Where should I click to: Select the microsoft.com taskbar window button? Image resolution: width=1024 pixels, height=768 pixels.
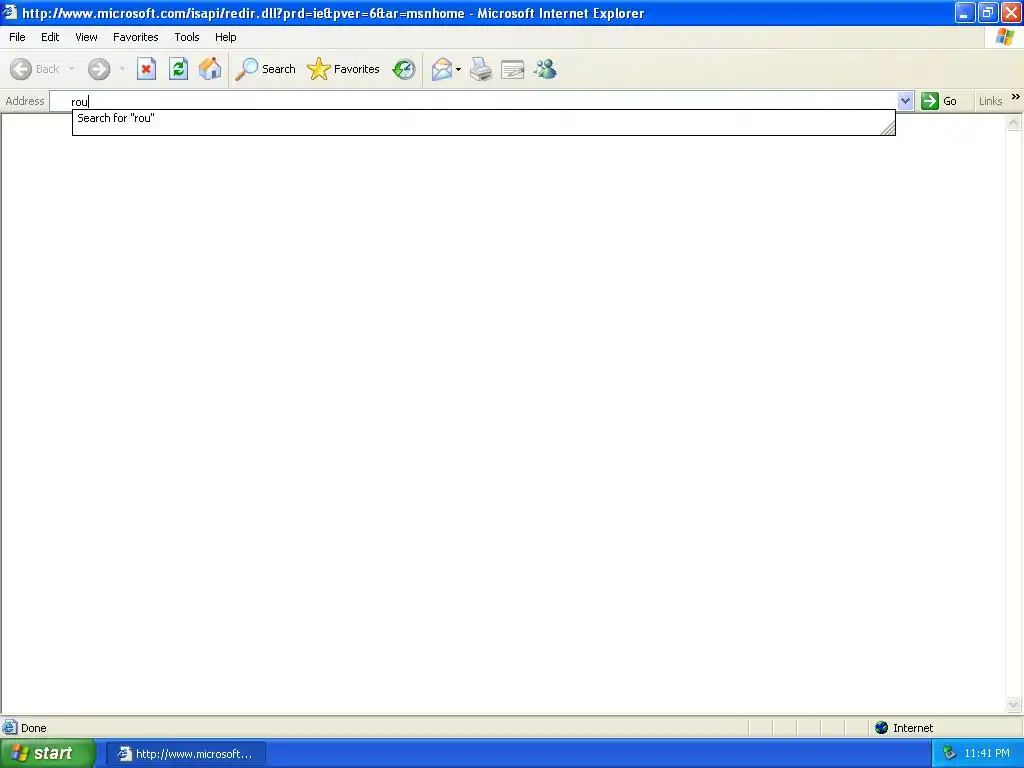pyautogui.click(x=185, y=754)
